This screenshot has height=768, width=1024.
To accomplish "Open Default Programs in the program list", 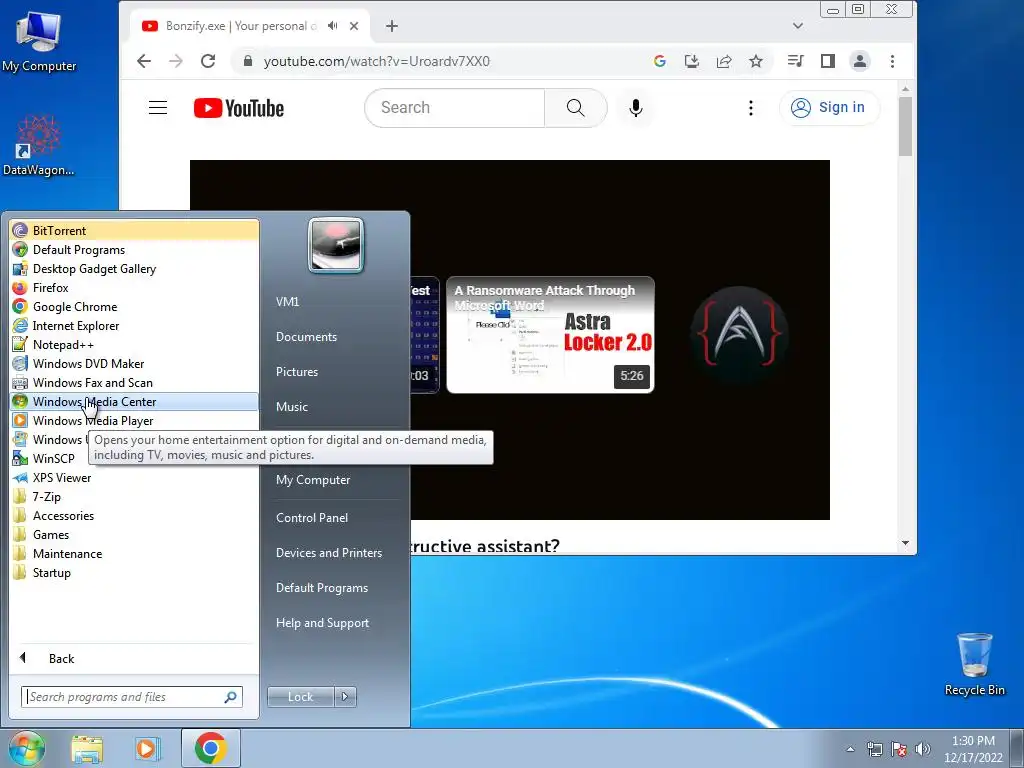I will [x=134, y=250].
